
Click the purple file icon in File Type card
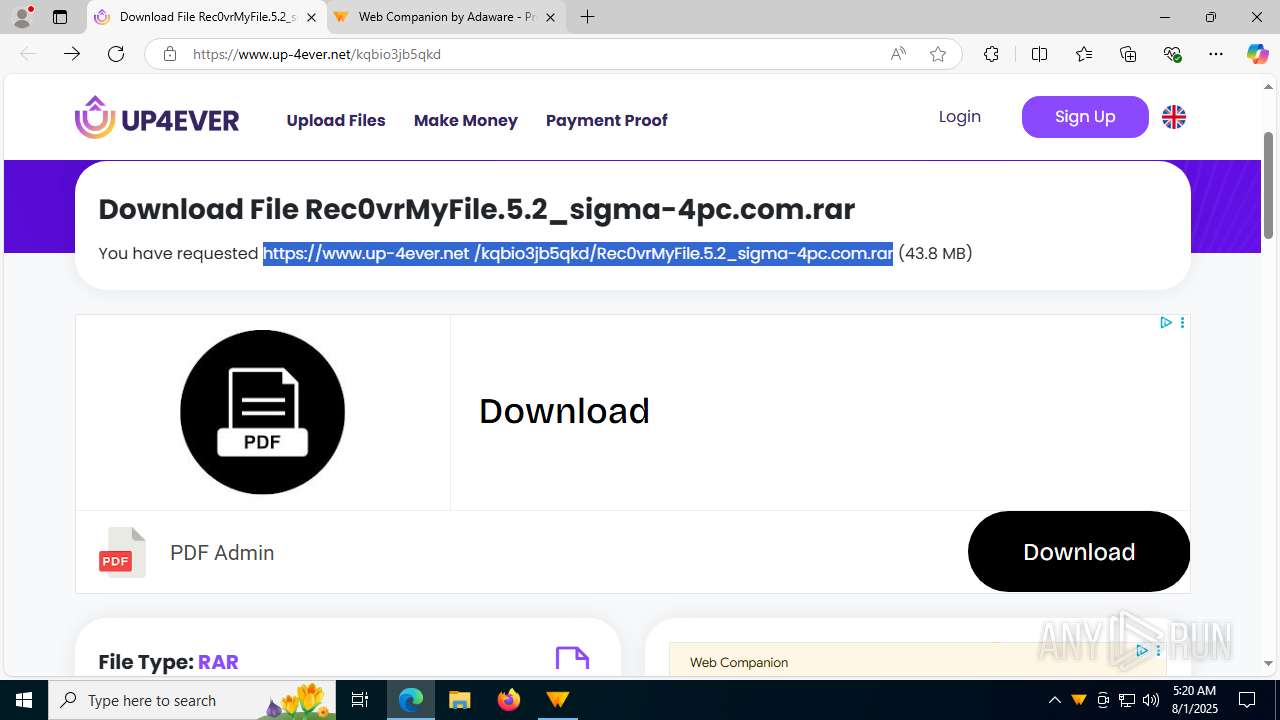point(572,660)
